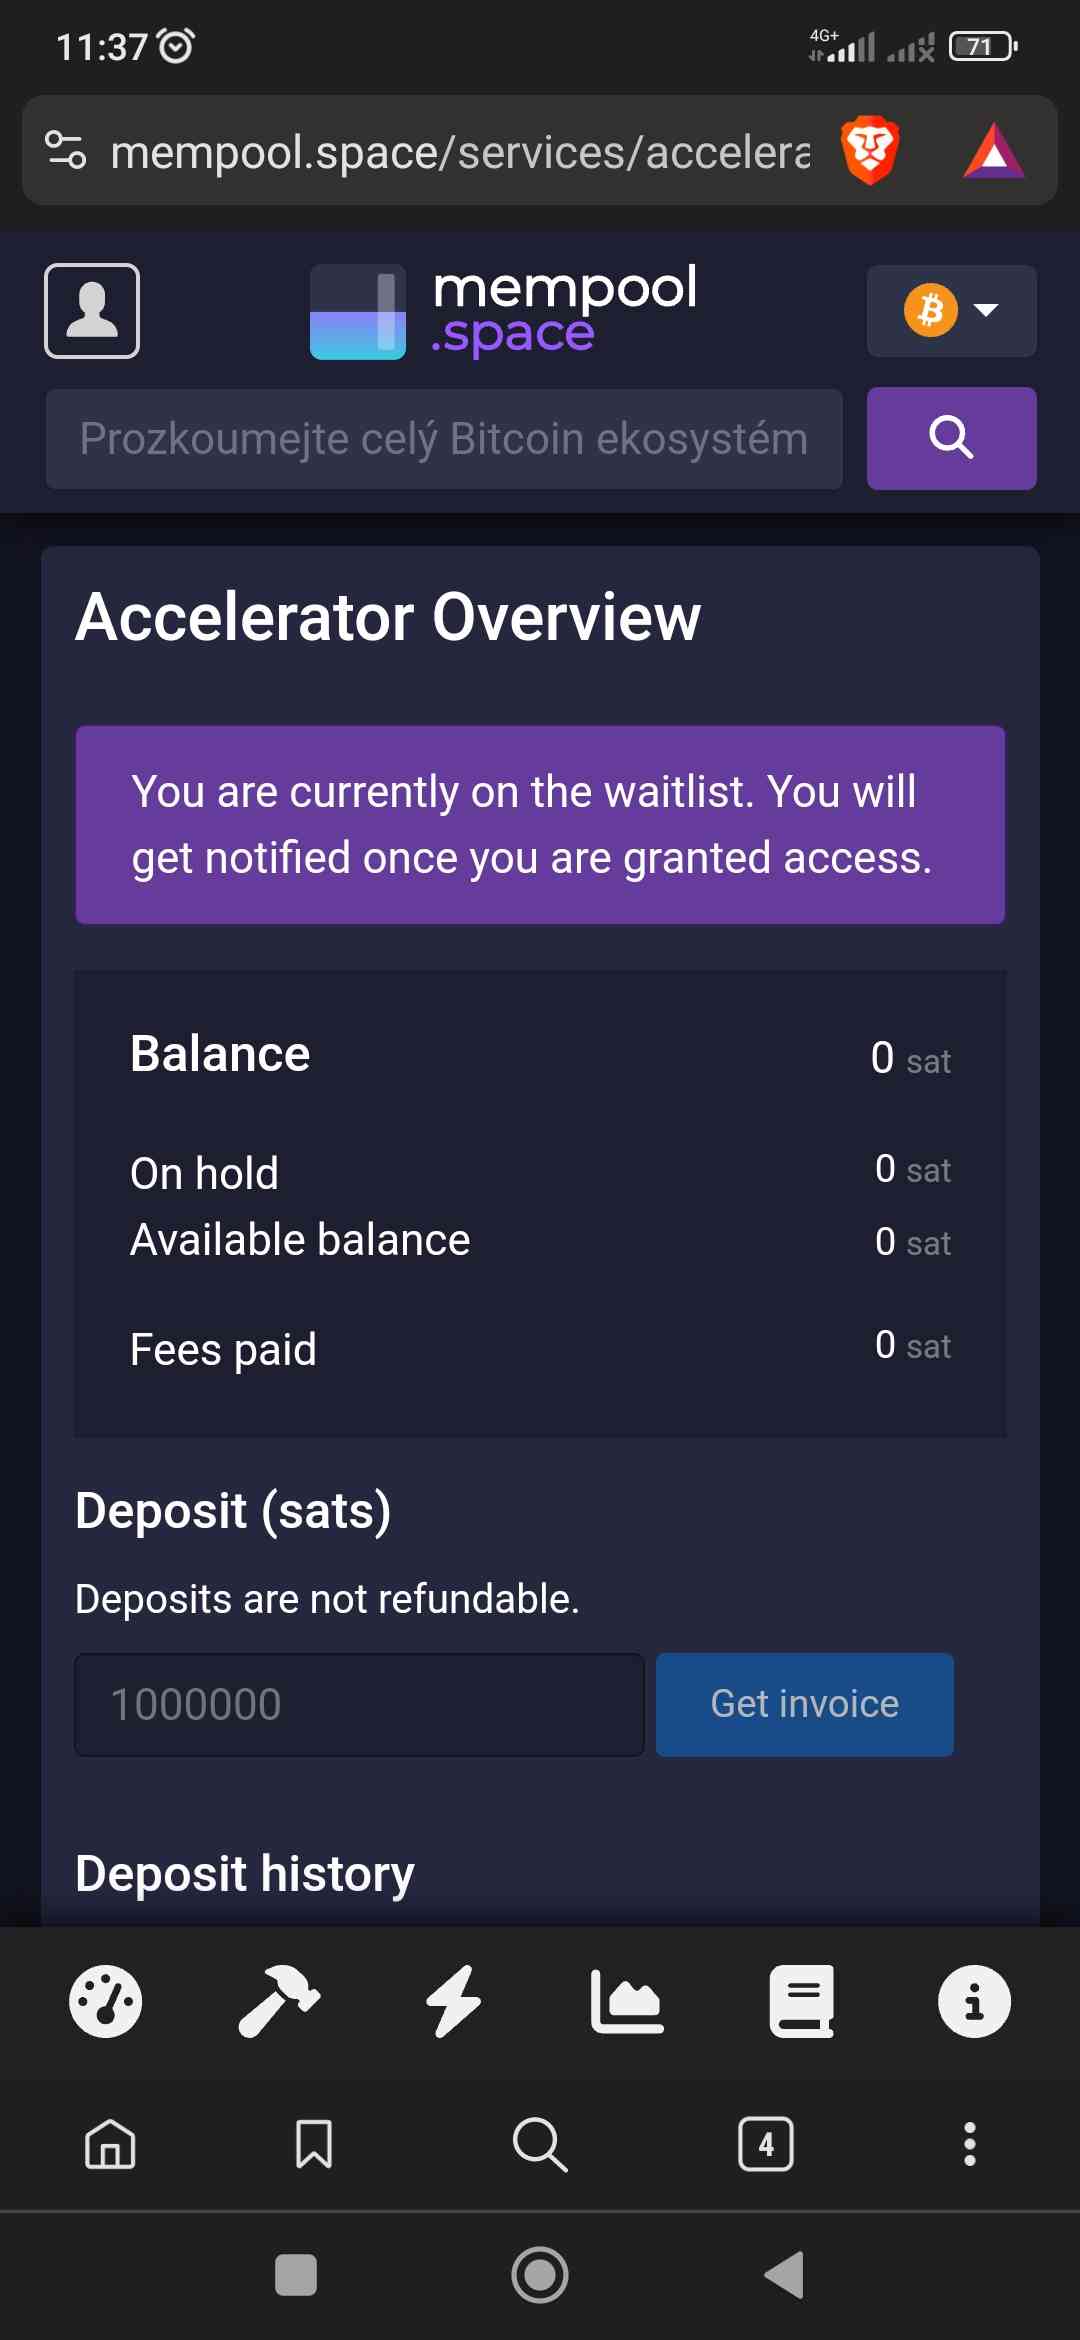Enter deposit amount in sats field
1080x2340 pixels.
(x=359, y=1704)
